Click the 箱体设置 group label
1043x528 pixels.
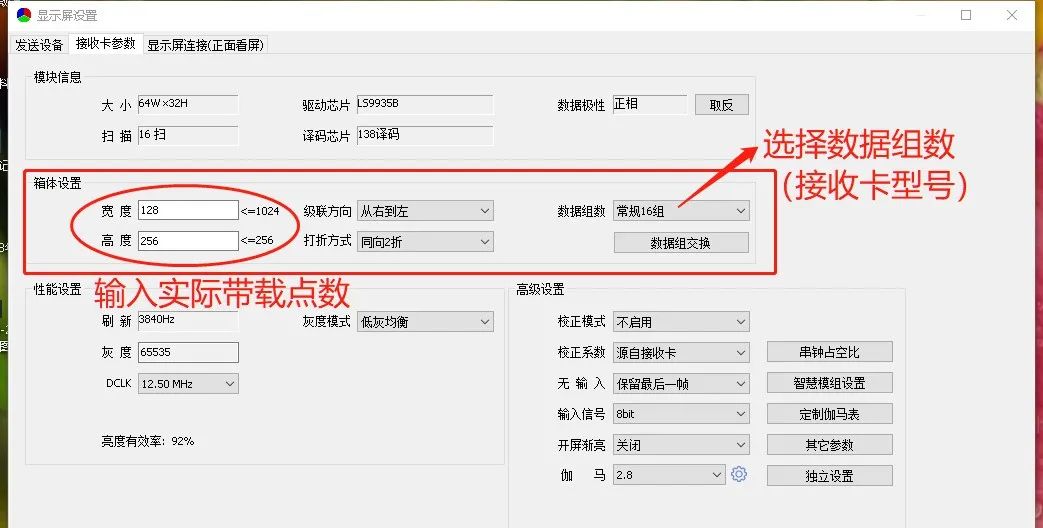click(57, 184)
